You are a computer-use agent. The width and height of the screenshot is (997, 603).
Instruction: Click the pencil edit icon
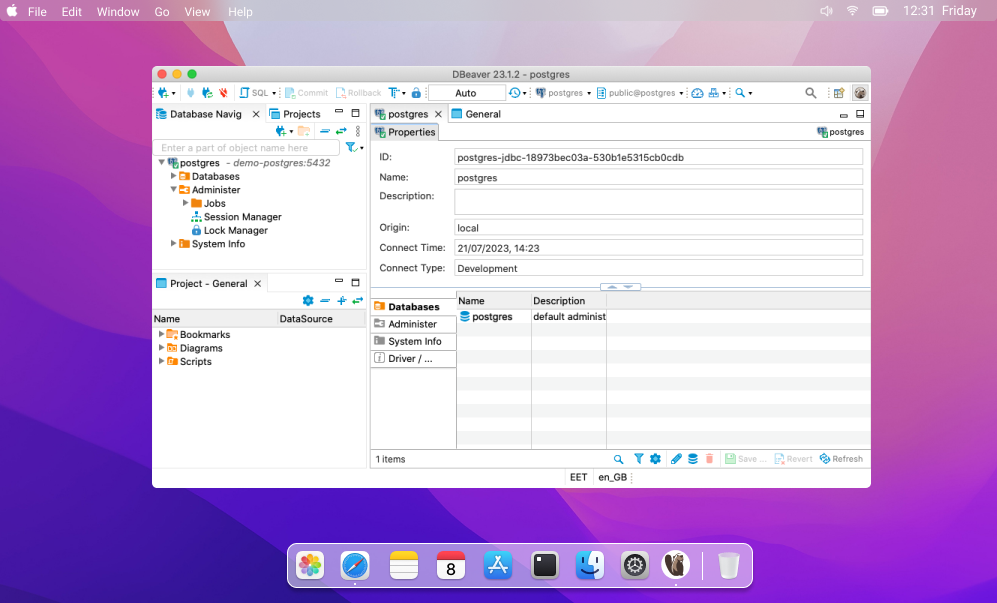(x=676, y=459)
